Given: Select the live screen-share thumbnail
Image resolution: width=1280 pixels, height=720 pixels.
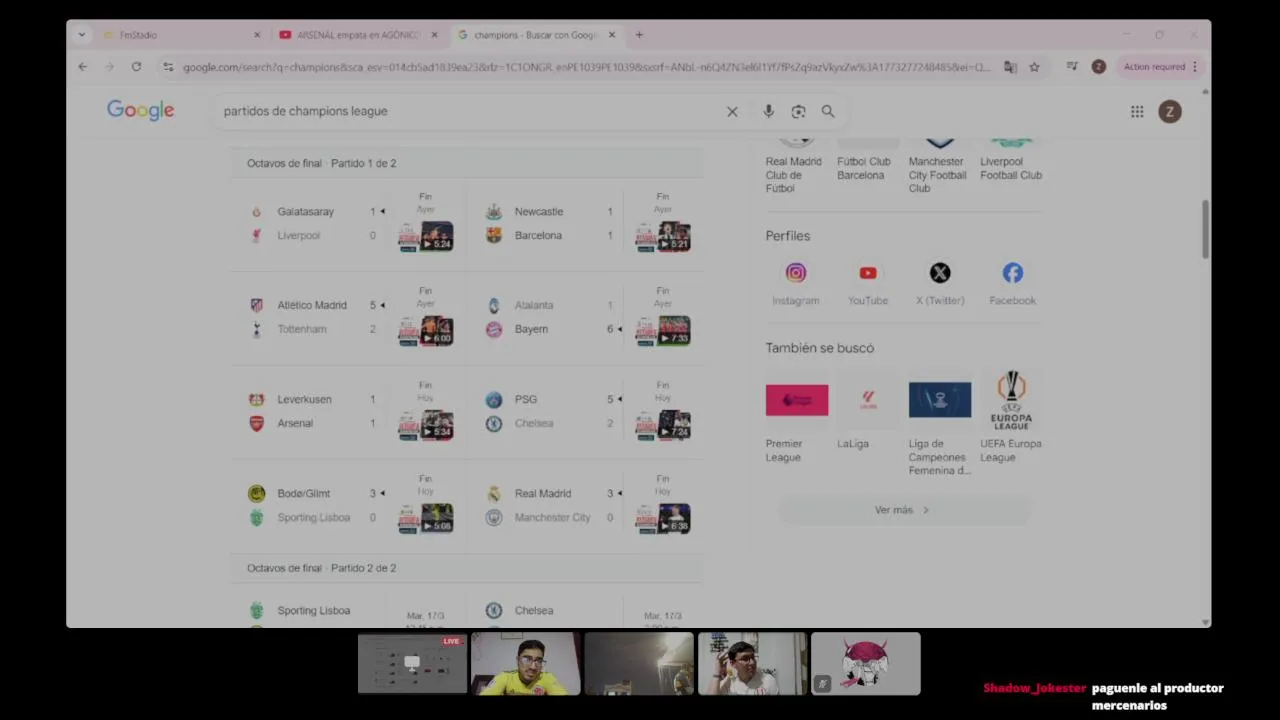Looking at the screenshot, I should 412,663.
